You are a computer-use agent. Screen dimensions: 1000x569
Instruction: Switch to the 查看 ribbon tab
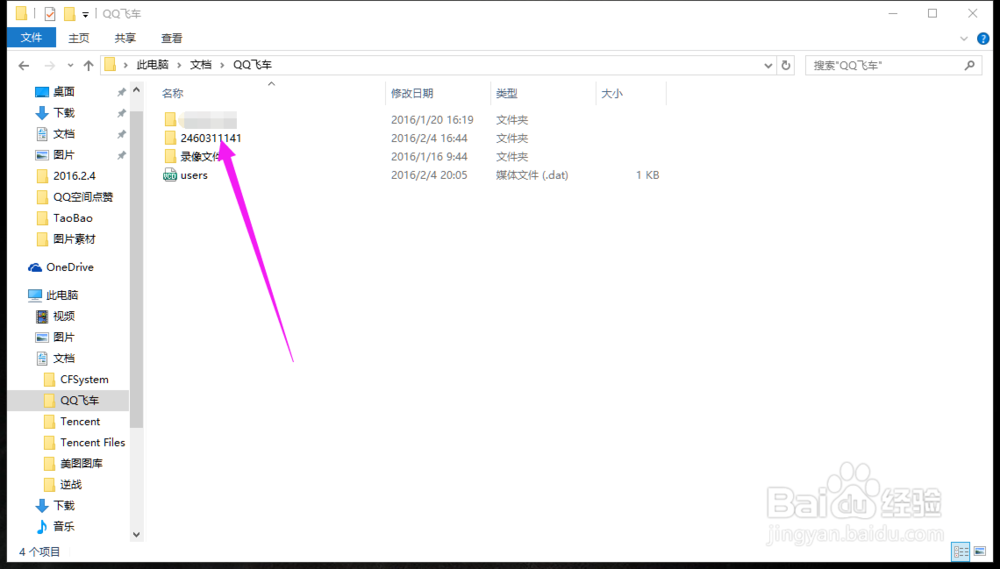(172, 38)
